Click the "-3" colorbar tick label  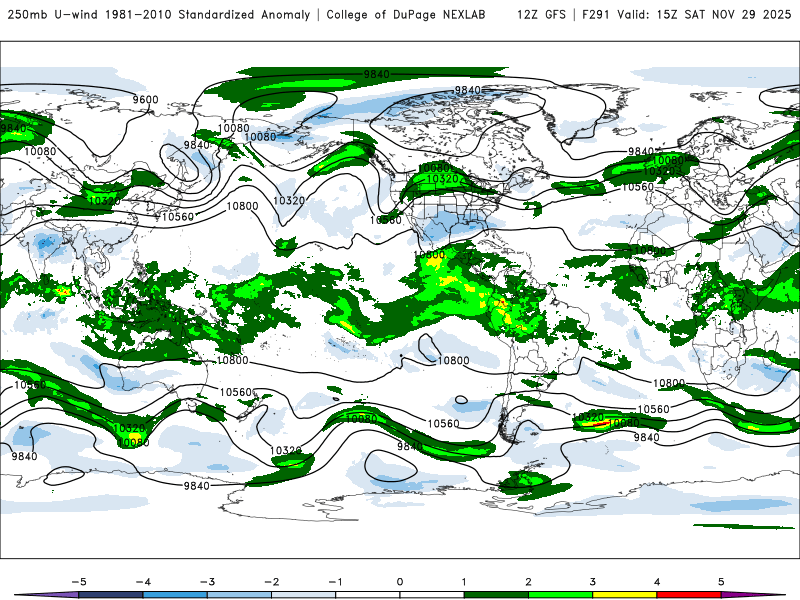[x=207, y=582]
